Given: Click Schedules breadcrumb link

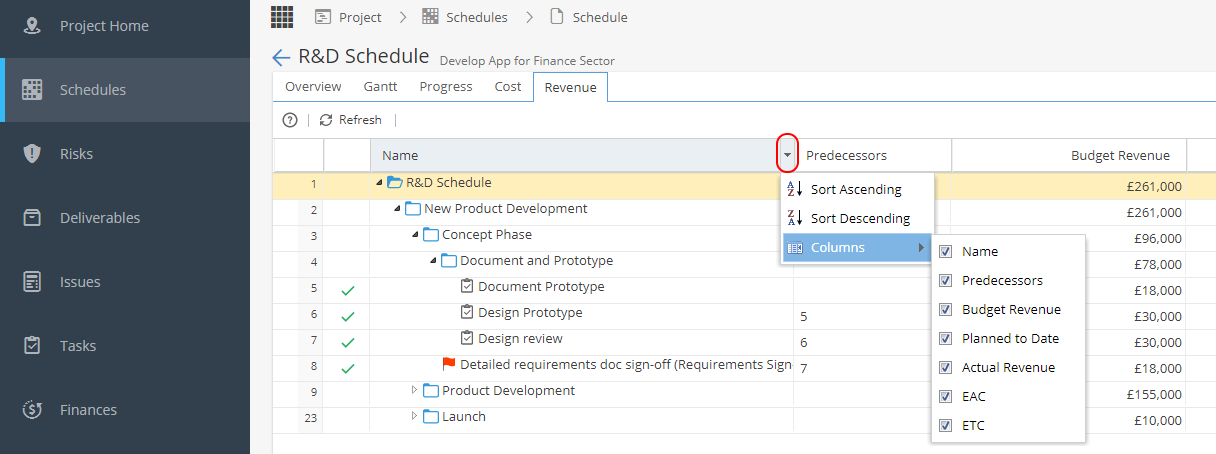Looking at the screenshot, I should 477,17.
